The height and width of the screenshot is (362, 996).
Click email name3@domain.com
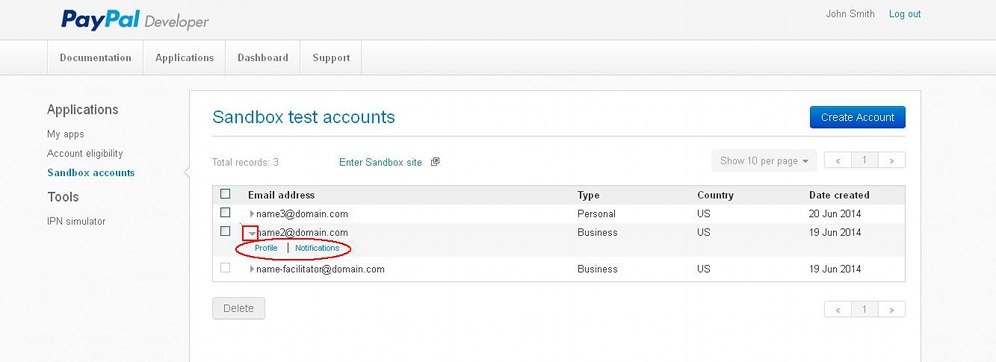click(302, 214)
